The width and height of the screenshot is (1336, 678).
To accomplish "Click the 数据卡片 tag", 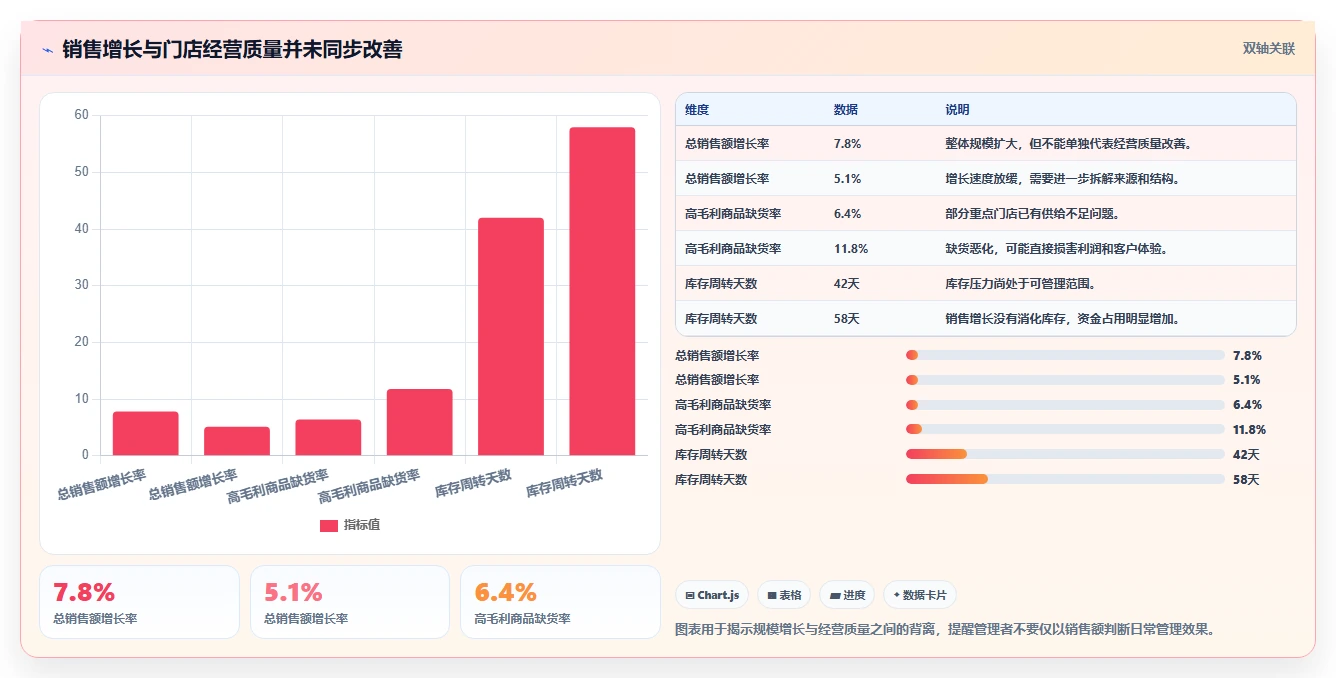I will (919, 595).
